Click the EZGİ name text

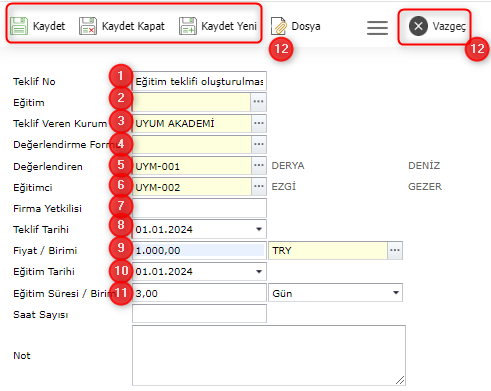tap(284, 186)
